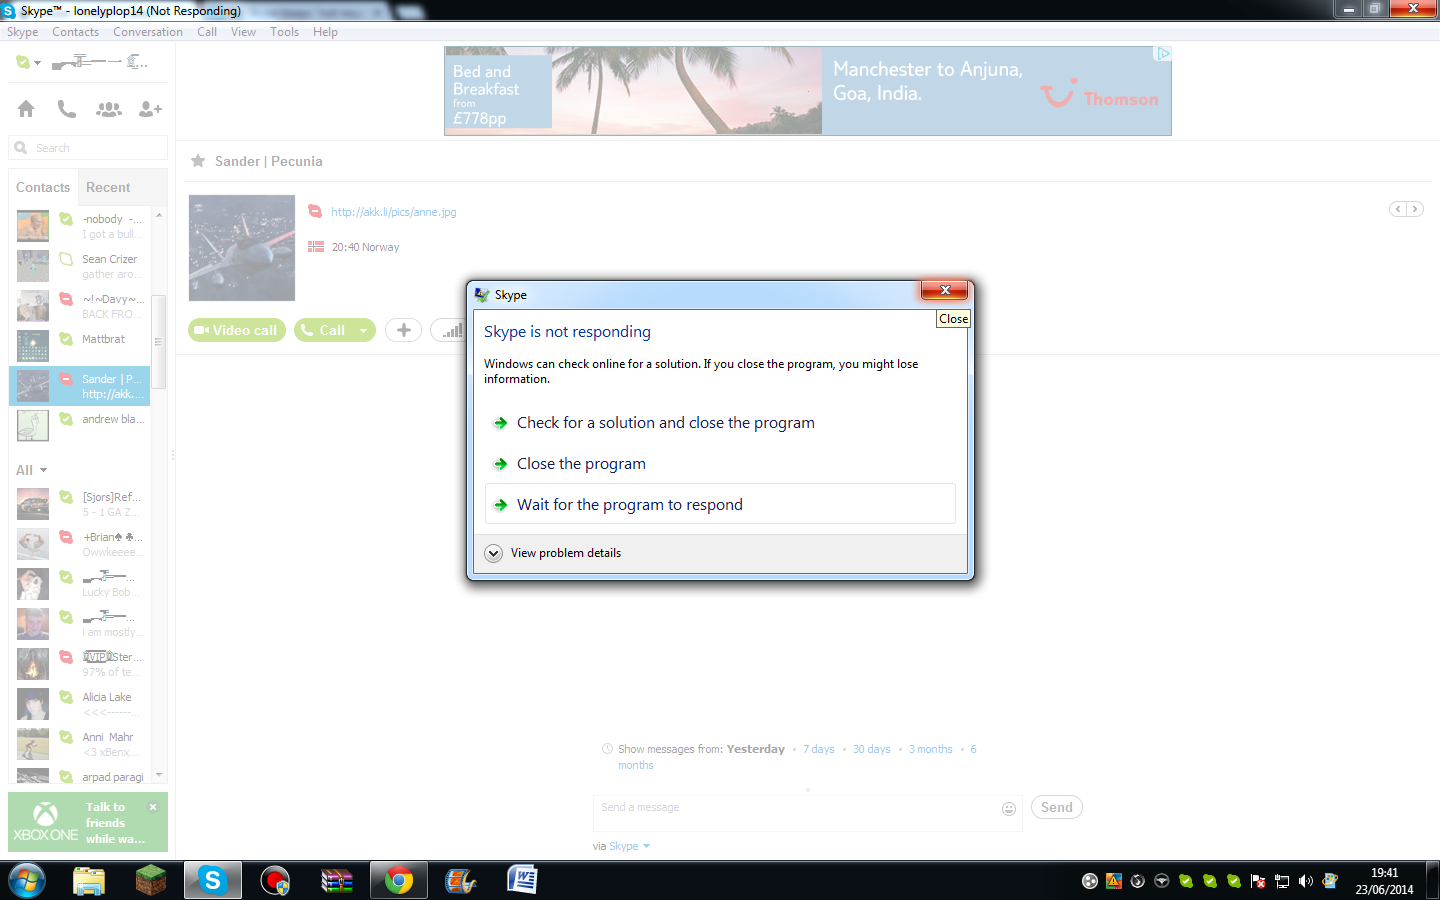Select contact Alicia Lake
Viewport: 1440px width, 900px height.
pyautogui.click(x=80, y=704)
